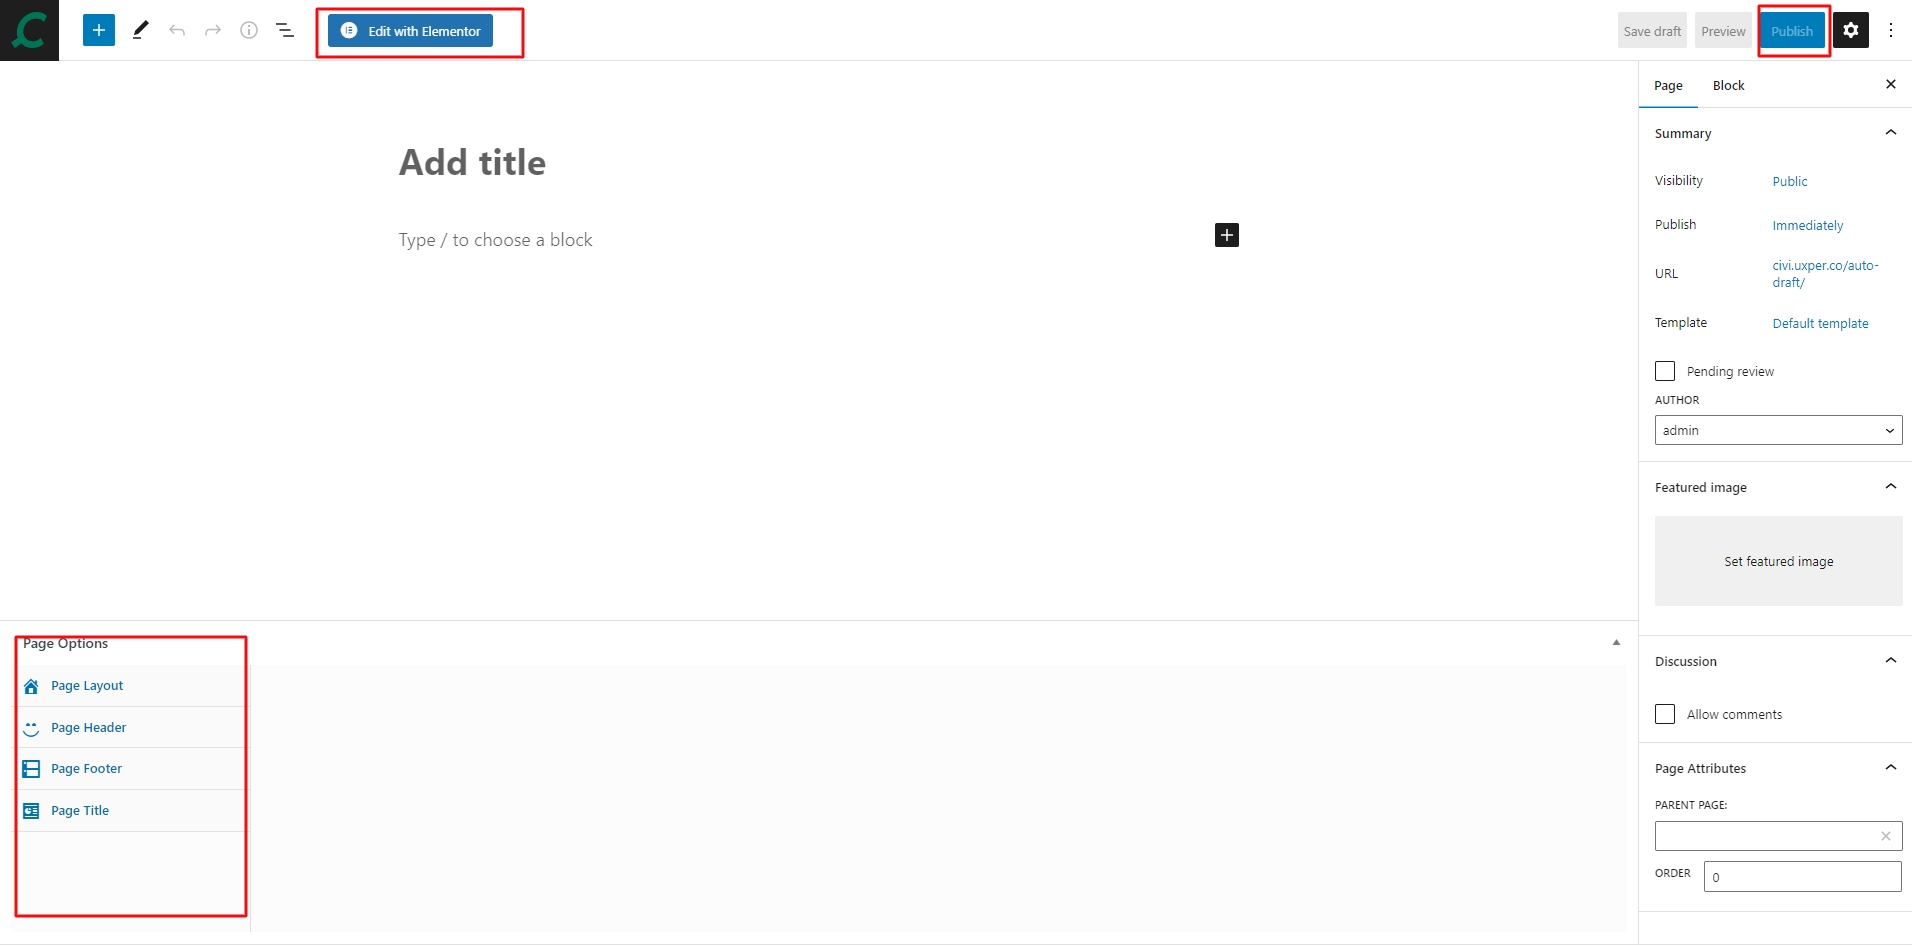Open the three-dot Options menu
The image size is (1912, 947).
pos(1890,31)
